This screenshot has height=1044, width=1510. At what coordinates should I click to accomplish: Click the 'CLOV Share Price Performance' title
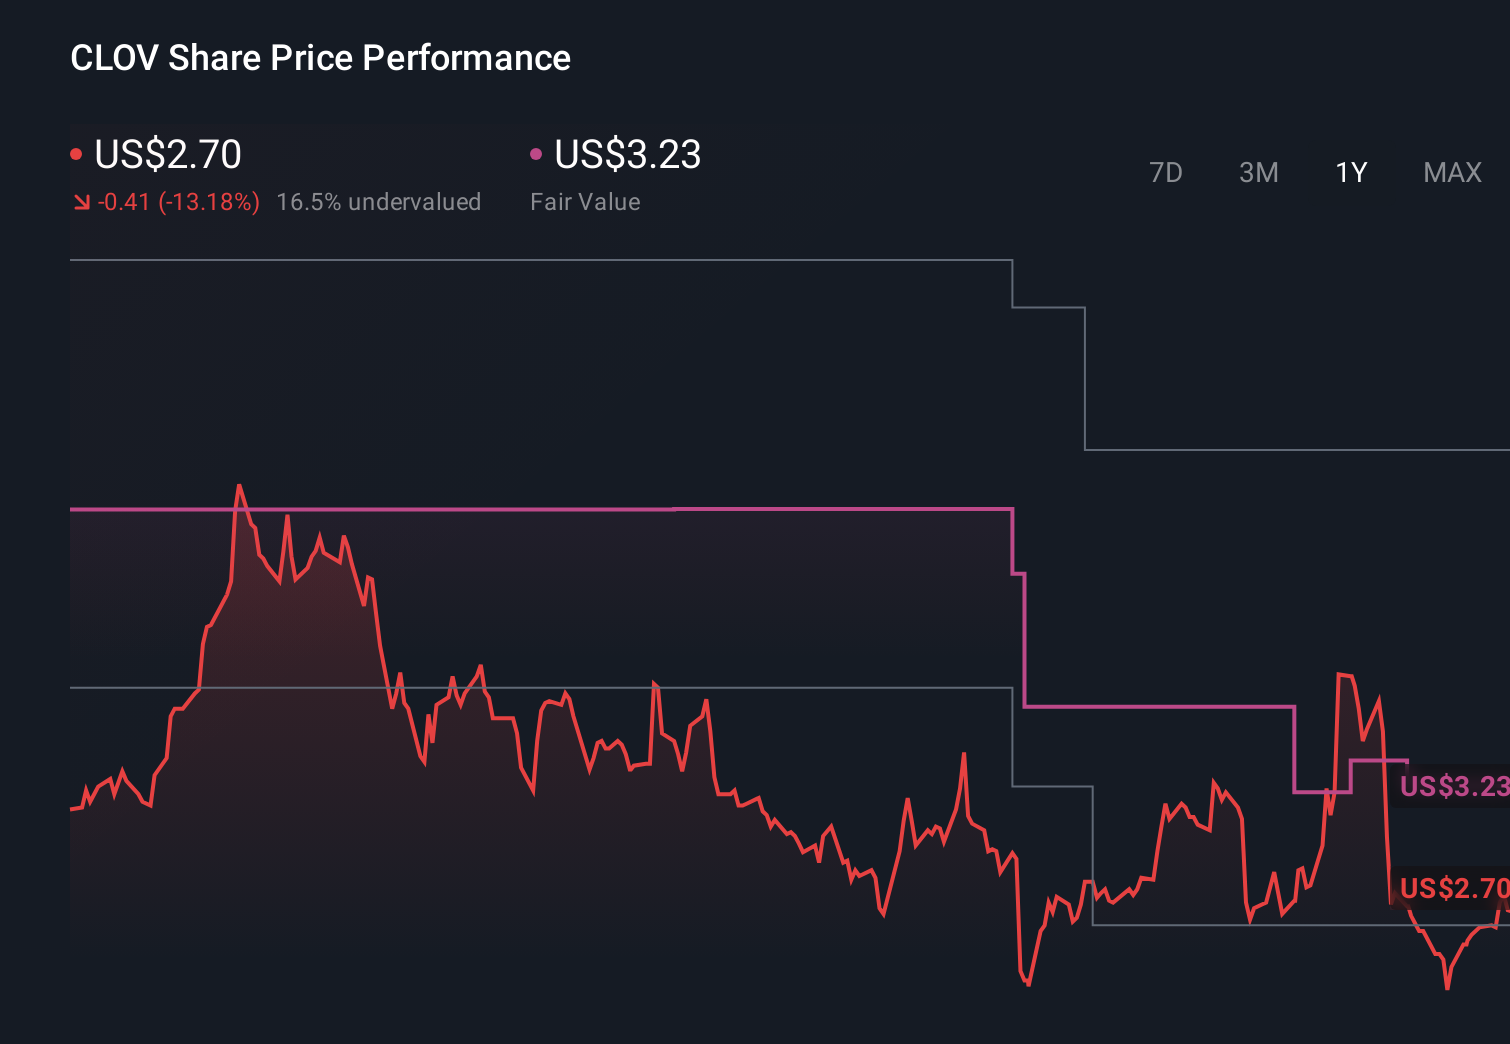pos(320,57)
